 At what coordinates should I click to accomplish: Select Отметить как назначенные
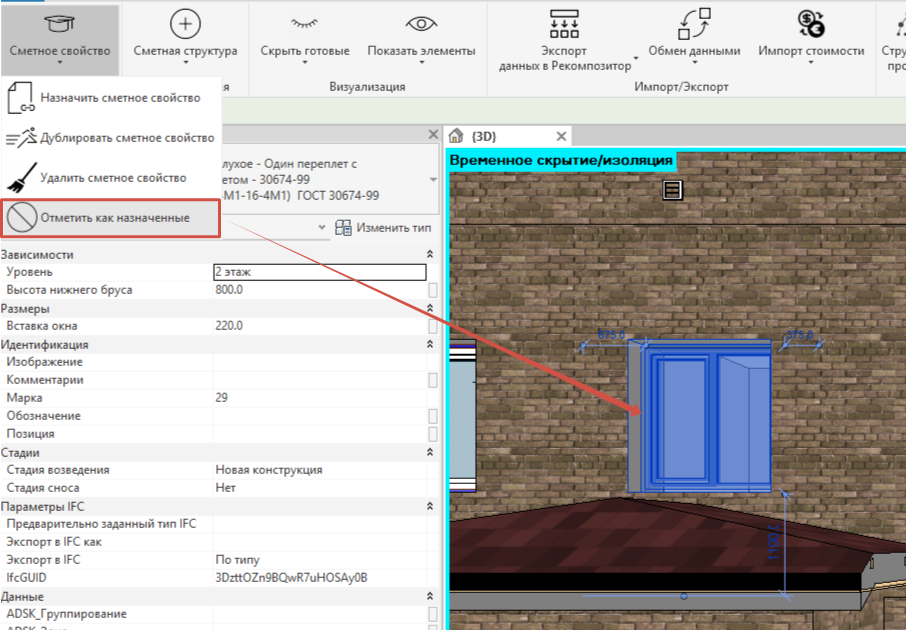[111, 218]
